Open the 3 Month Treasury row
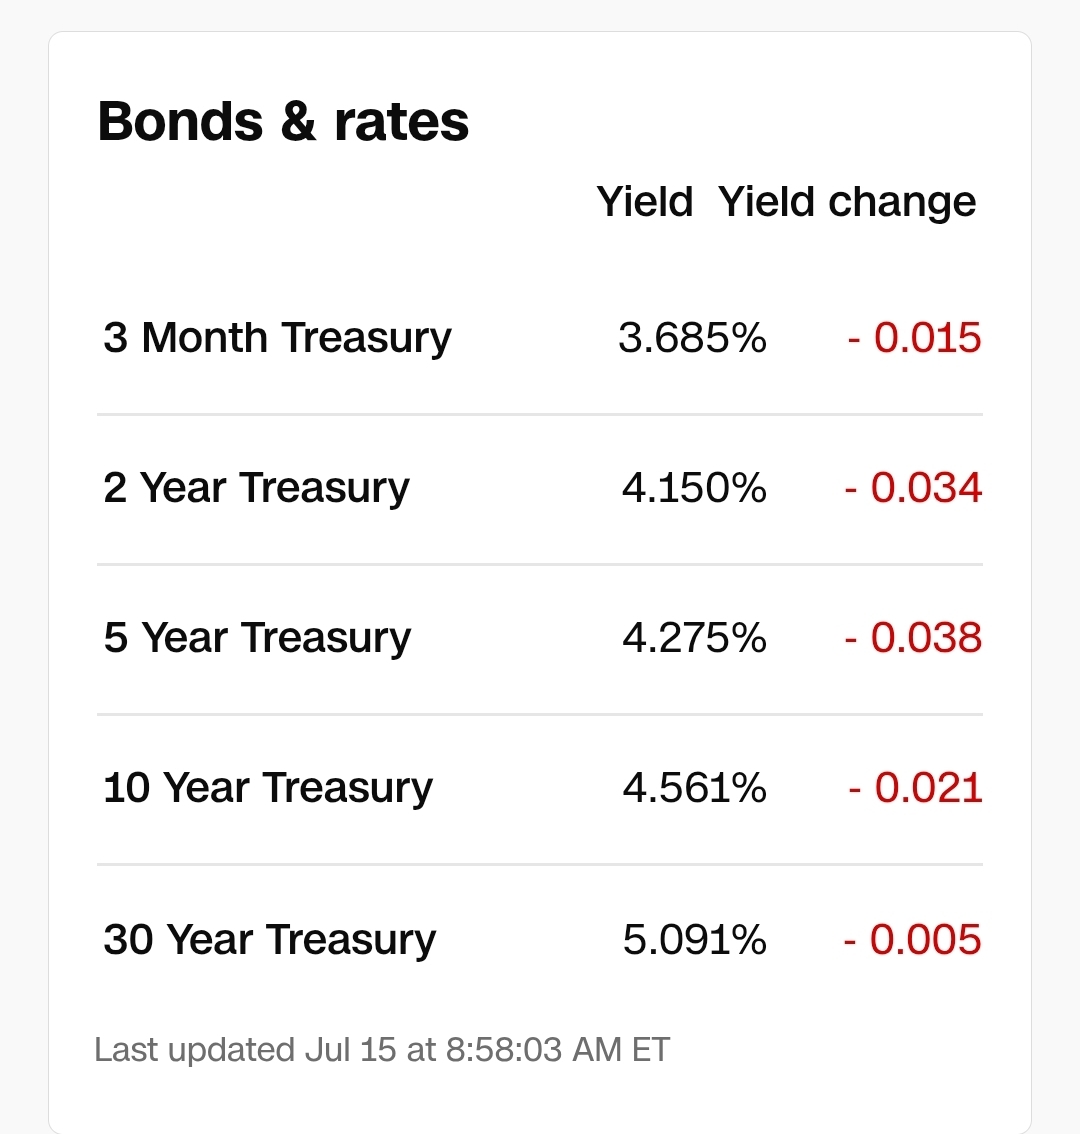The image size is (1080, 1134). pos(540,338)
